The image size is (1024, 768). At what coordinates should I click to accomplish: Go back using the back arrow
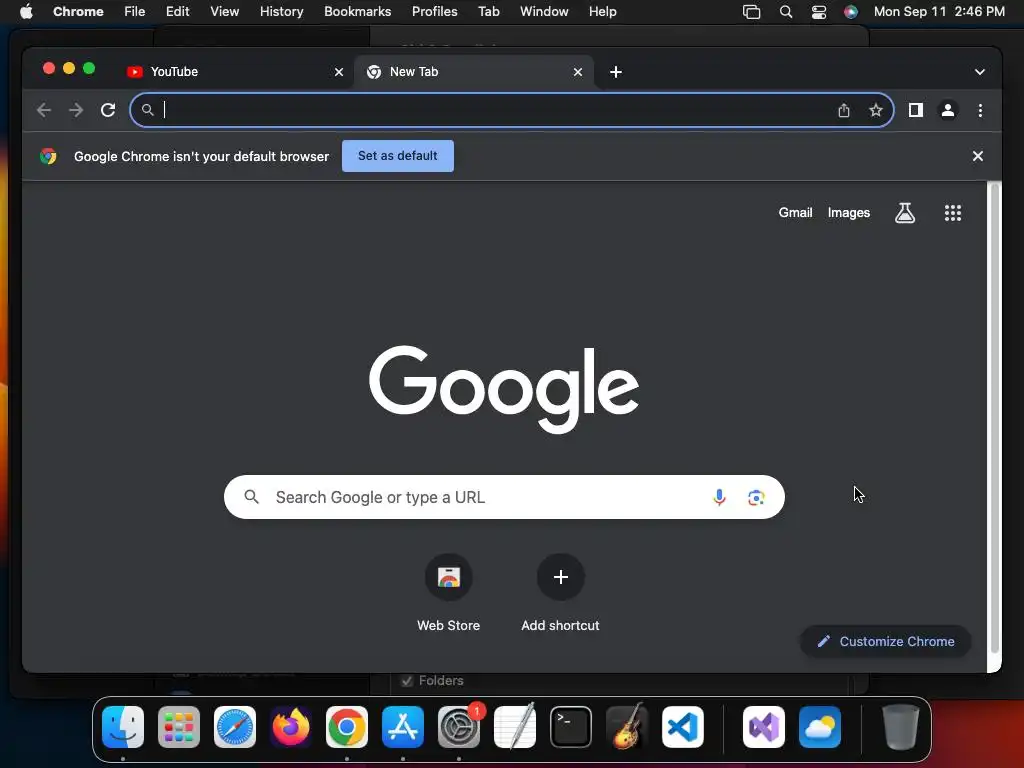(44, 110)
